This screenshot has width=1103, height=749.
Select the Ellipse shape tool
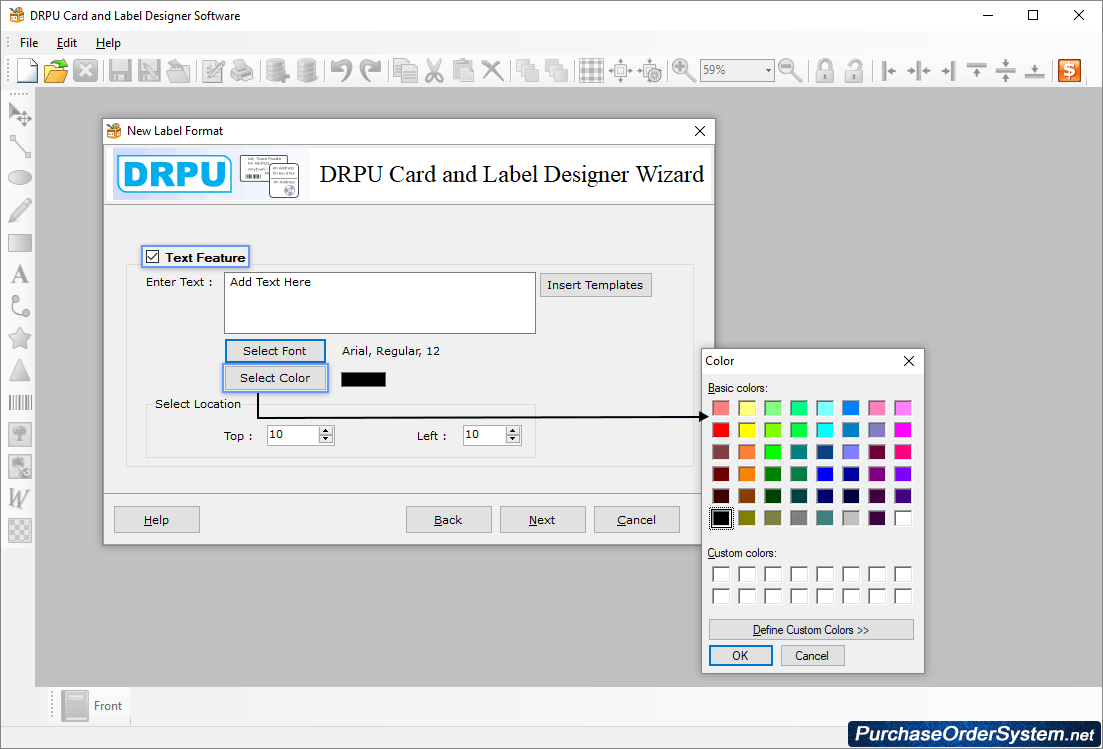pyautogui.click(x=20, y=178)
